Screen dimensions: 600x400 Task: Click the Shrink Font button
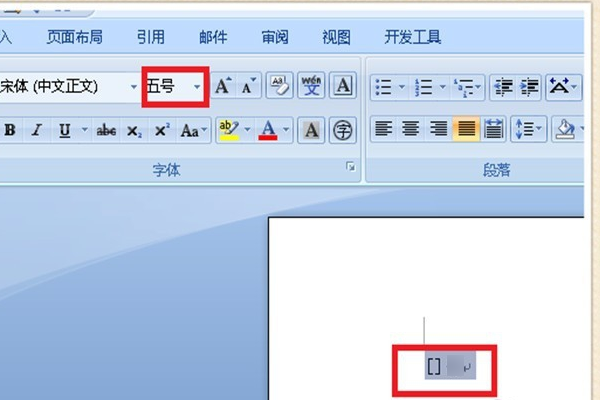[x=249, y=86]
